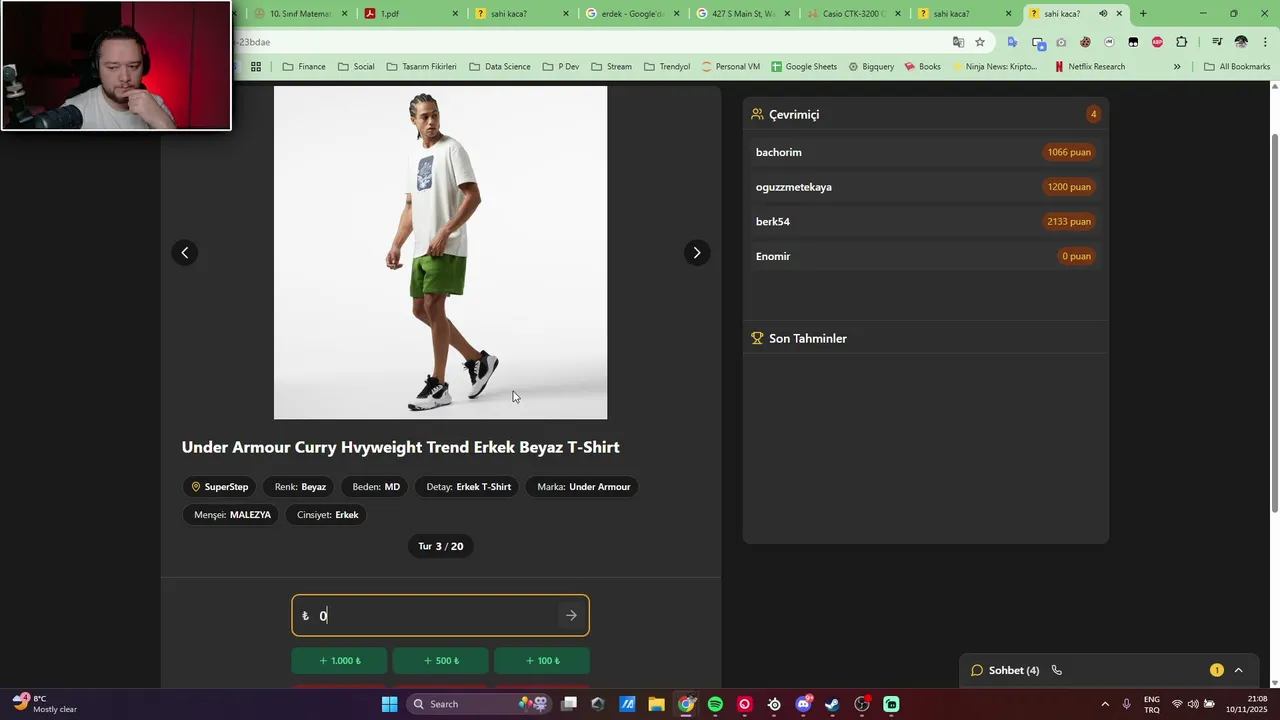Select player berk54 in the online list
1280x720 pixels.
(925, 221)
